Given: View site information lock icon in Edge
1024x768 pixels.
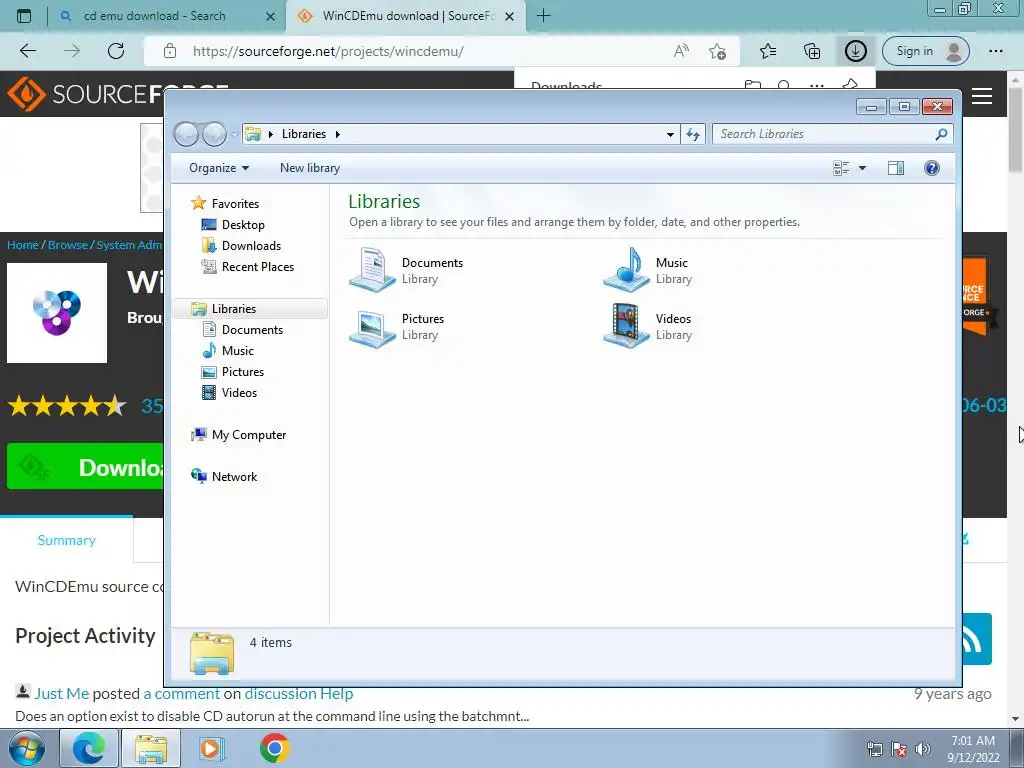Looking at the screenshot, I should tap(170, 51).
